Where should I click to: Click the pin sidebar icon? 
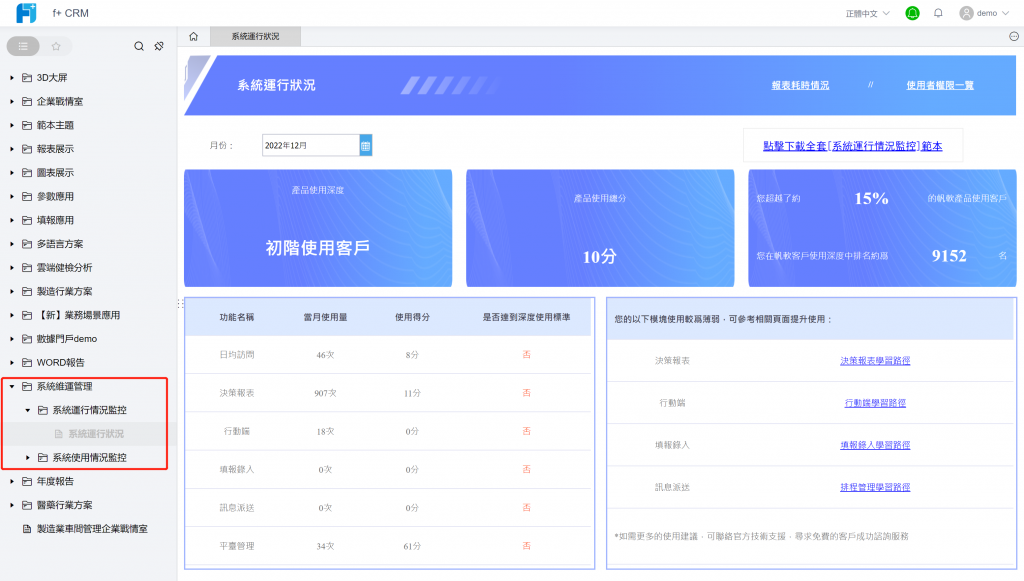(159, 46)
